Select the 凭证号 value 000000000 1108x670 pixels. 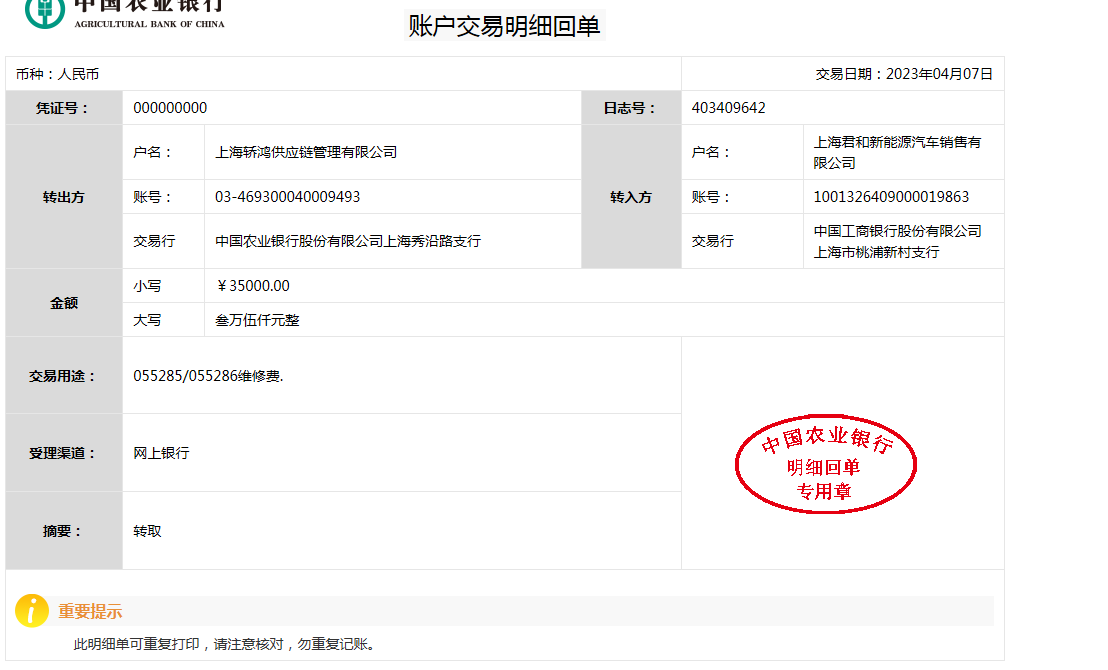coord(170,108)
